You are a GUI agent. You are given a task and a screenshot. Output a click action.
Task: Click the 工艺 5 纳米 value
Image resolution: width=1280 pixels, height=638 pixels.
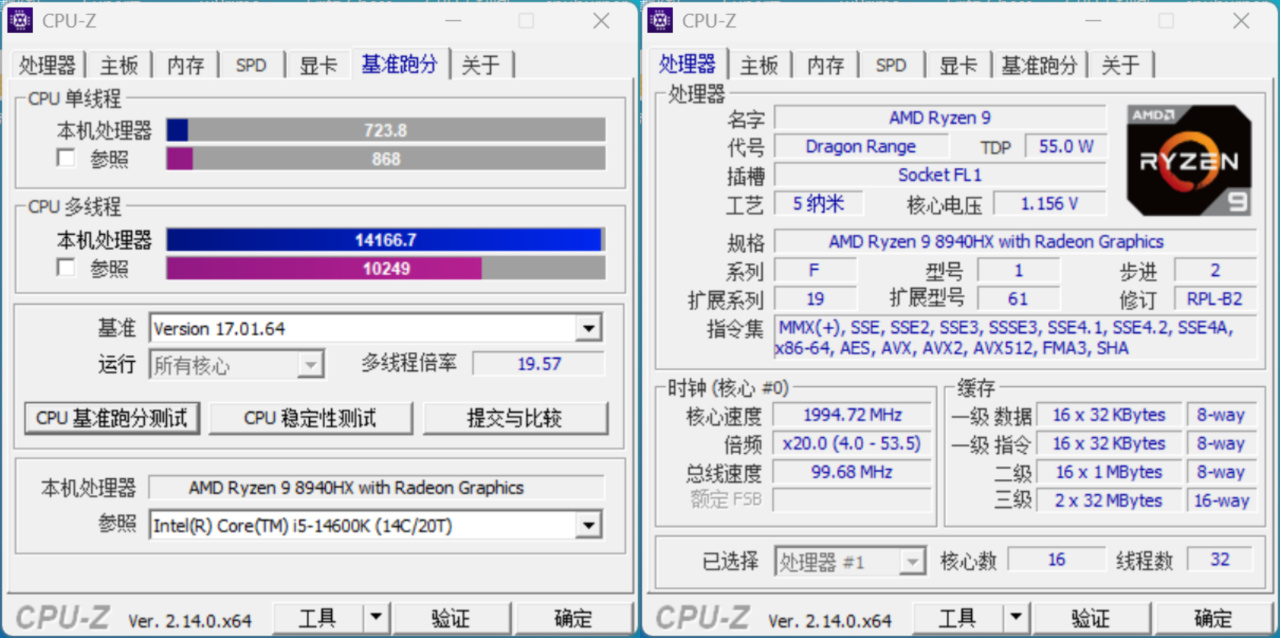coord(818,203)
